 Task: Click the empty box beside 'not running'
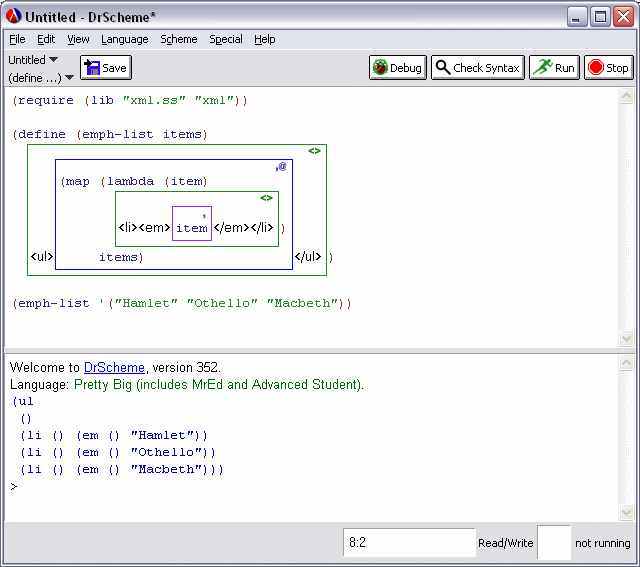click(x=554, y=543)
